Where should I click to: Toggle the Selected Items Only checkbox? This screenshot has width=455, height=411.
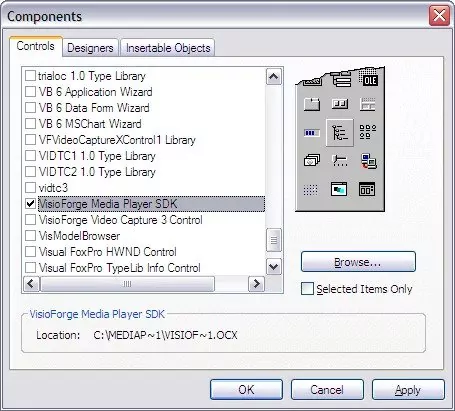(x=307, y=289)
